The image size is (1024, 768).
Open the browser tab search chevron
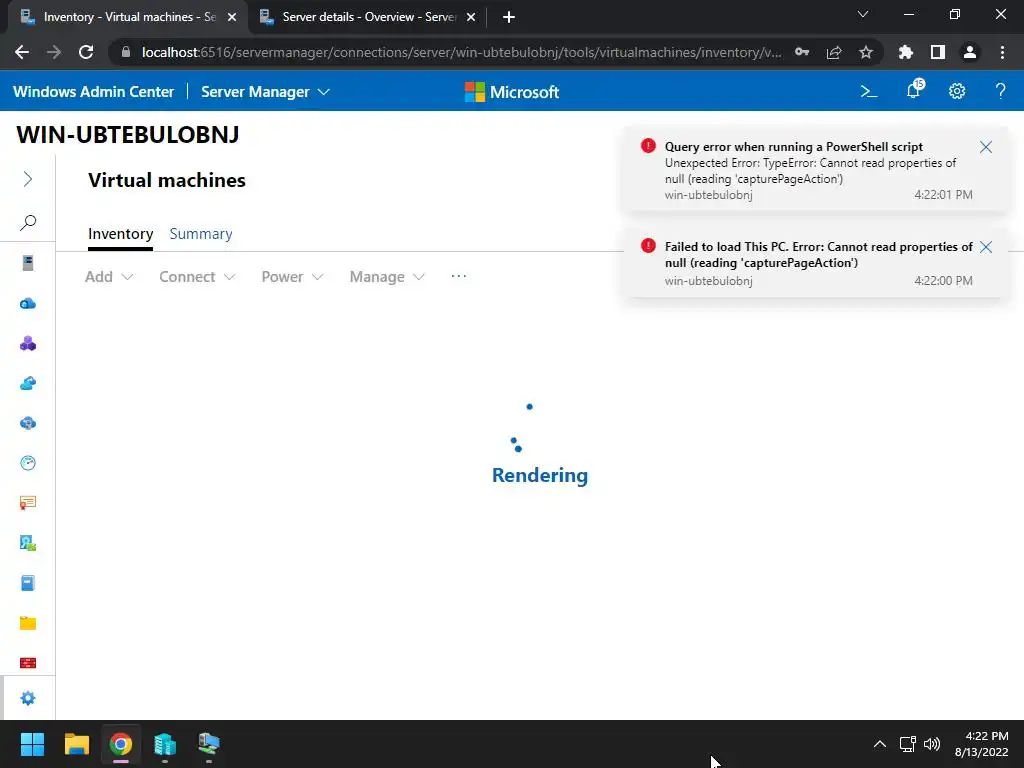(863, 14)
